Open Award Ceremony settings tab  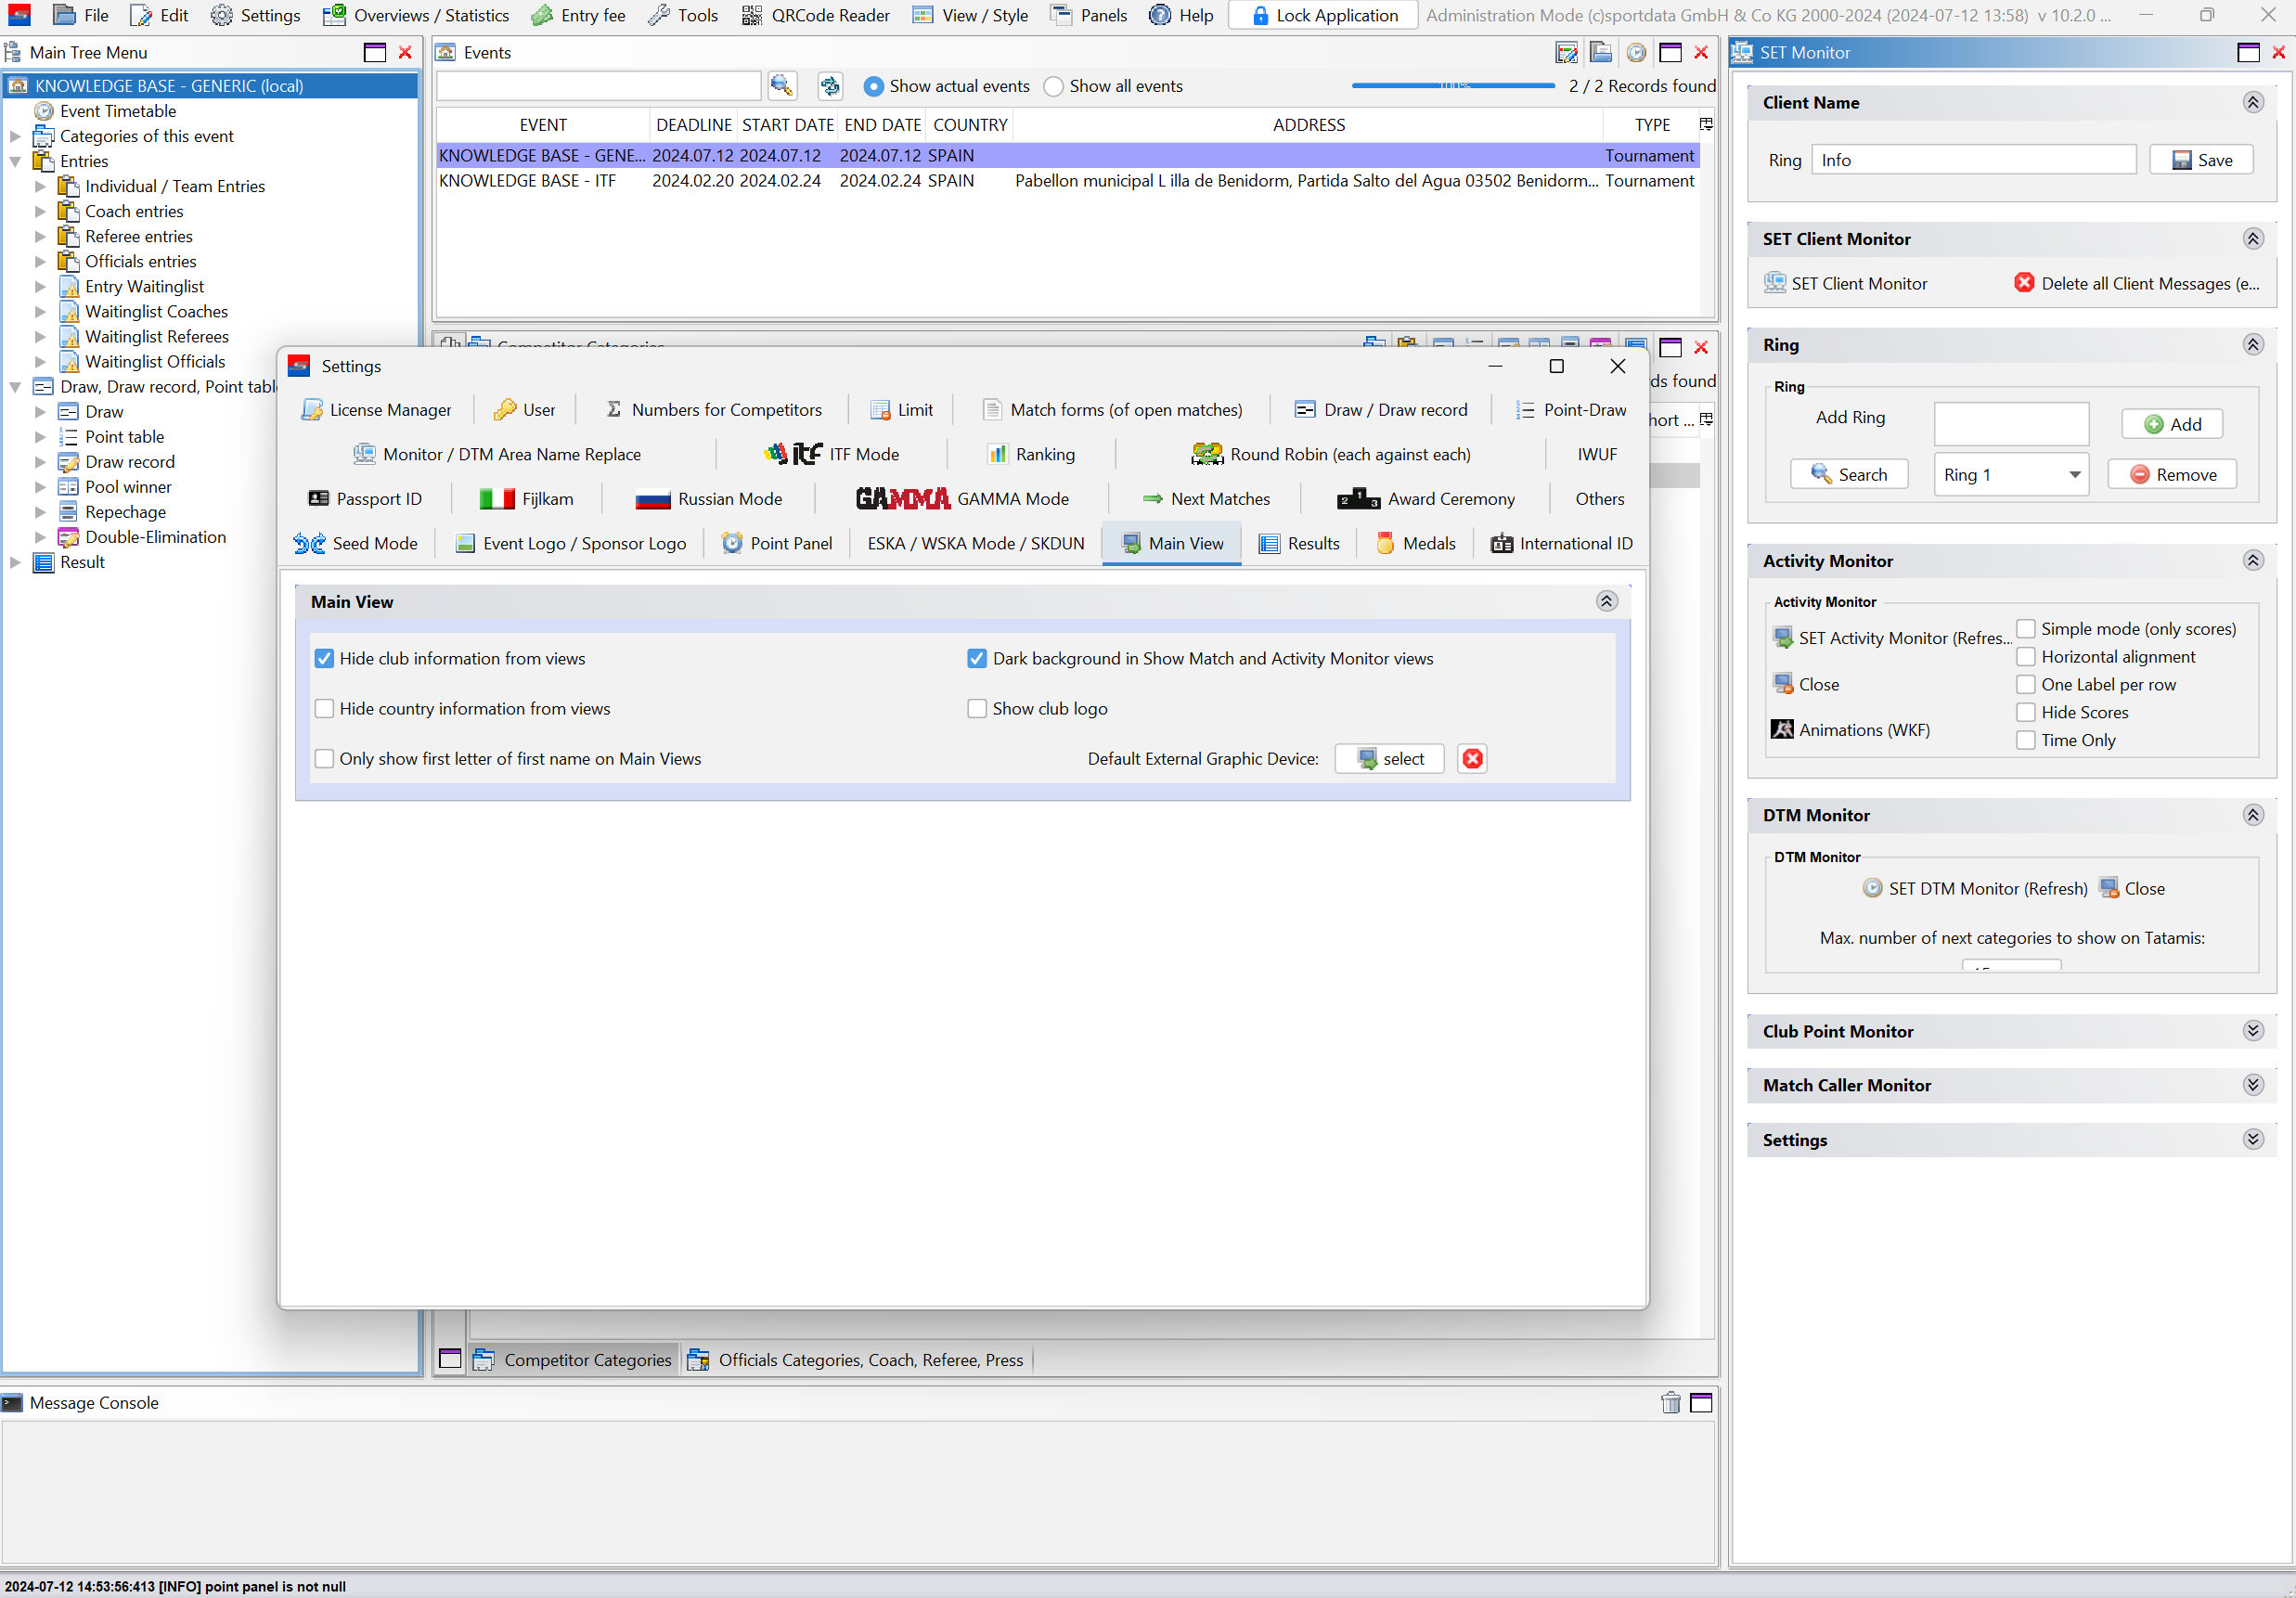tap(1426, 499)
